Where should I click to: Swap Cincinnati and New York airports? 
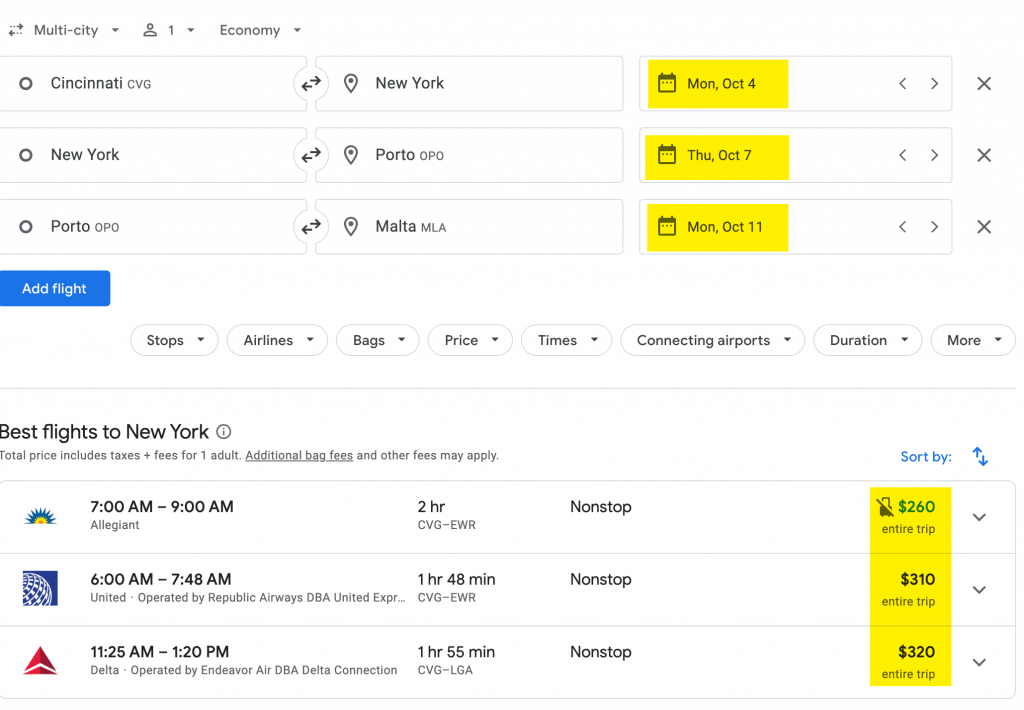(311, 84)
